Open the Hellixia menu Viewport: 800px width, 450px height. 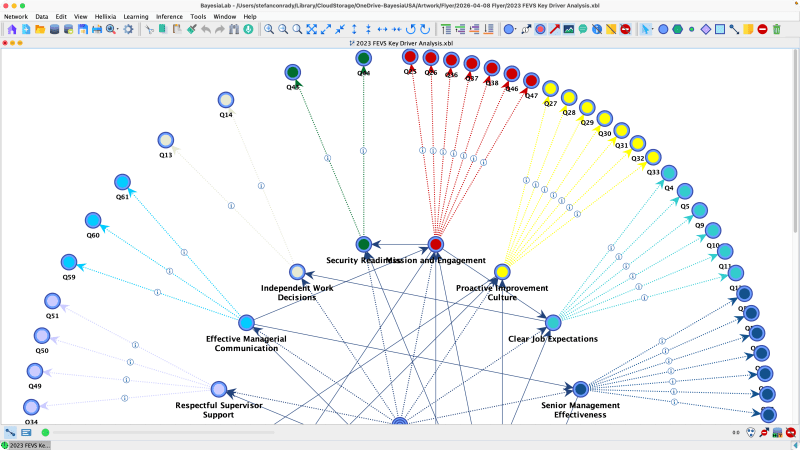click(105, 16)
